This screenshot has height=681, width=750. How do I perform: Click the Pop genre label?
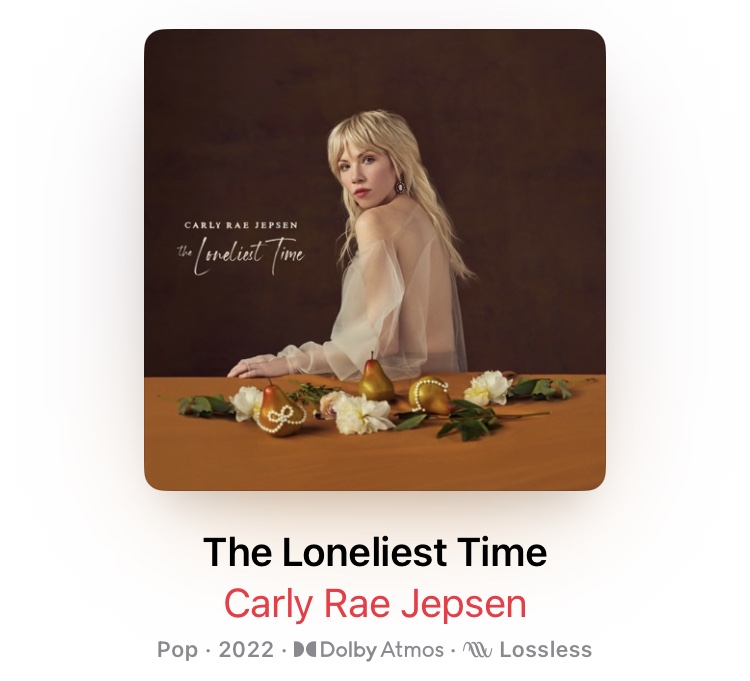(177, 650)
